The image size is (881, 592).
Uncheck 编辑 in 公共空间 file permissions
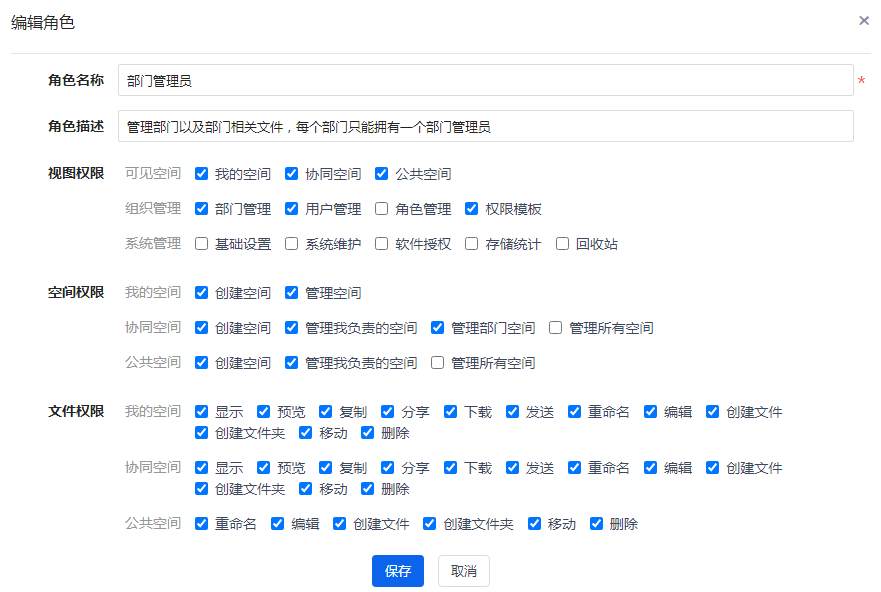(x=278, y=523)
